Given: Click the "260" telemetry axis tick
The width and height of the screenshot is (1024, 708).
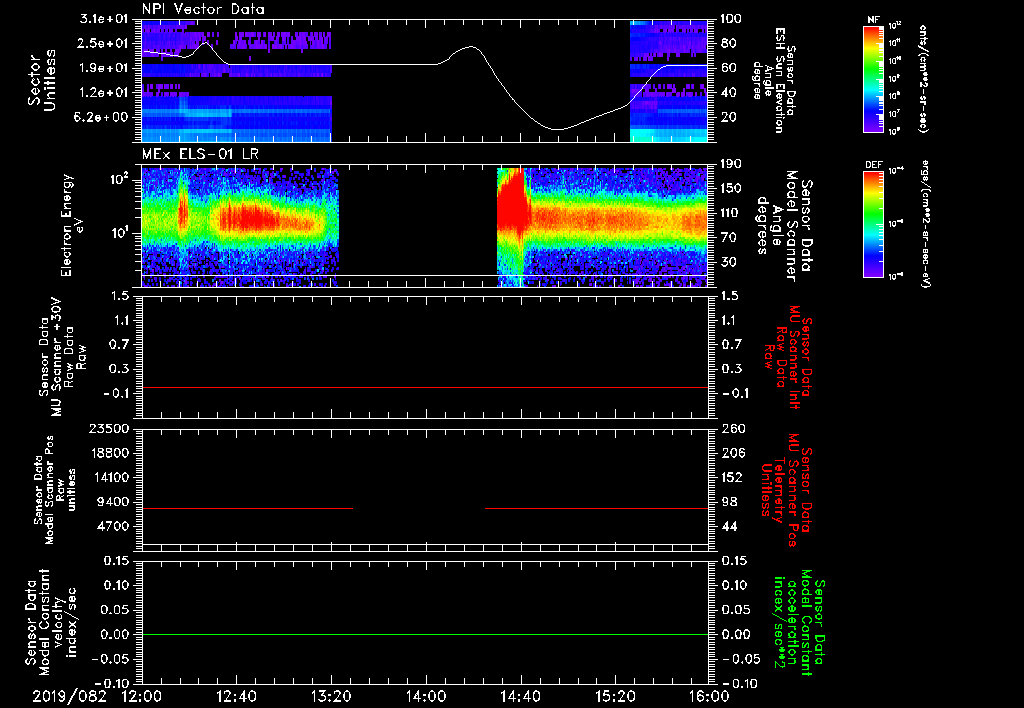Looking at the screenshot, I should click(x=733, y=428).
